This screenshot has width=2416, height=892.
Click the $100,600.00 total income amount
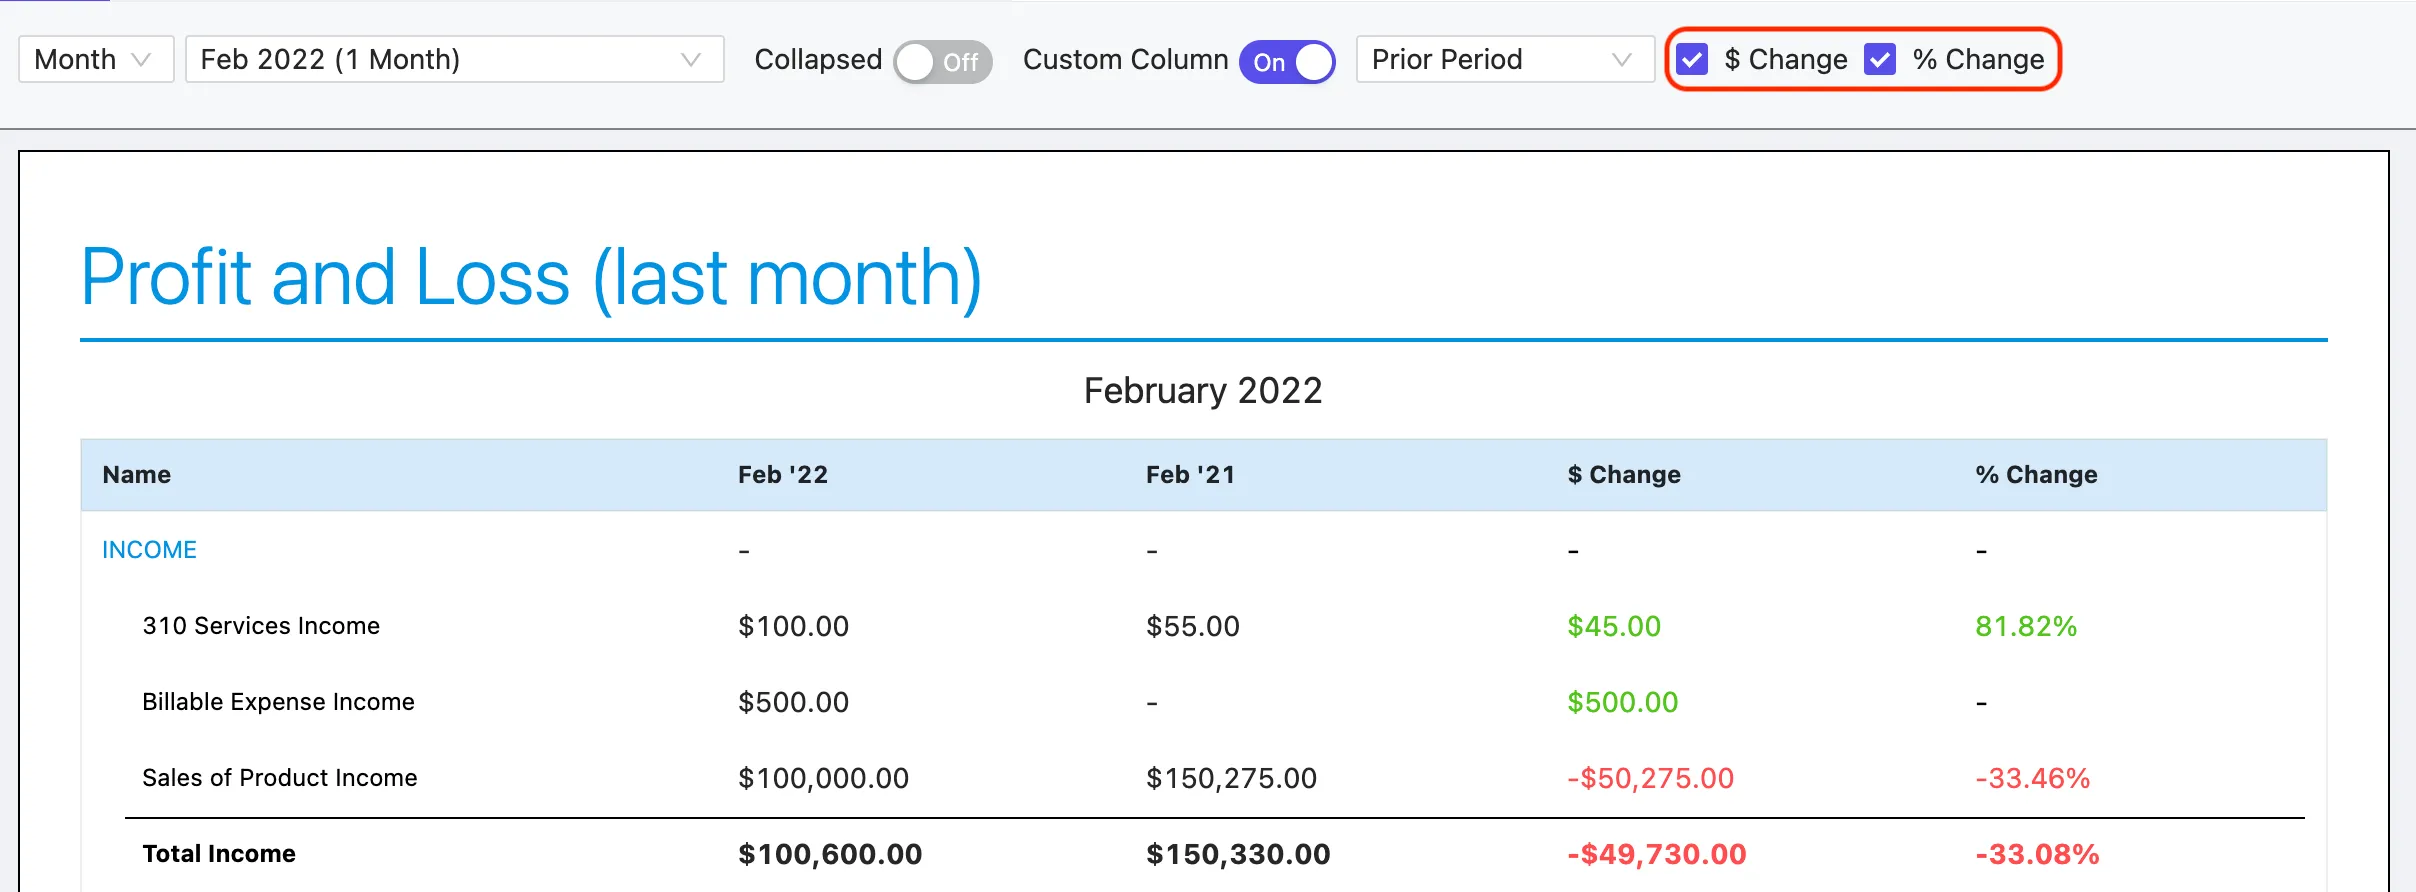[x=830, y=854]
